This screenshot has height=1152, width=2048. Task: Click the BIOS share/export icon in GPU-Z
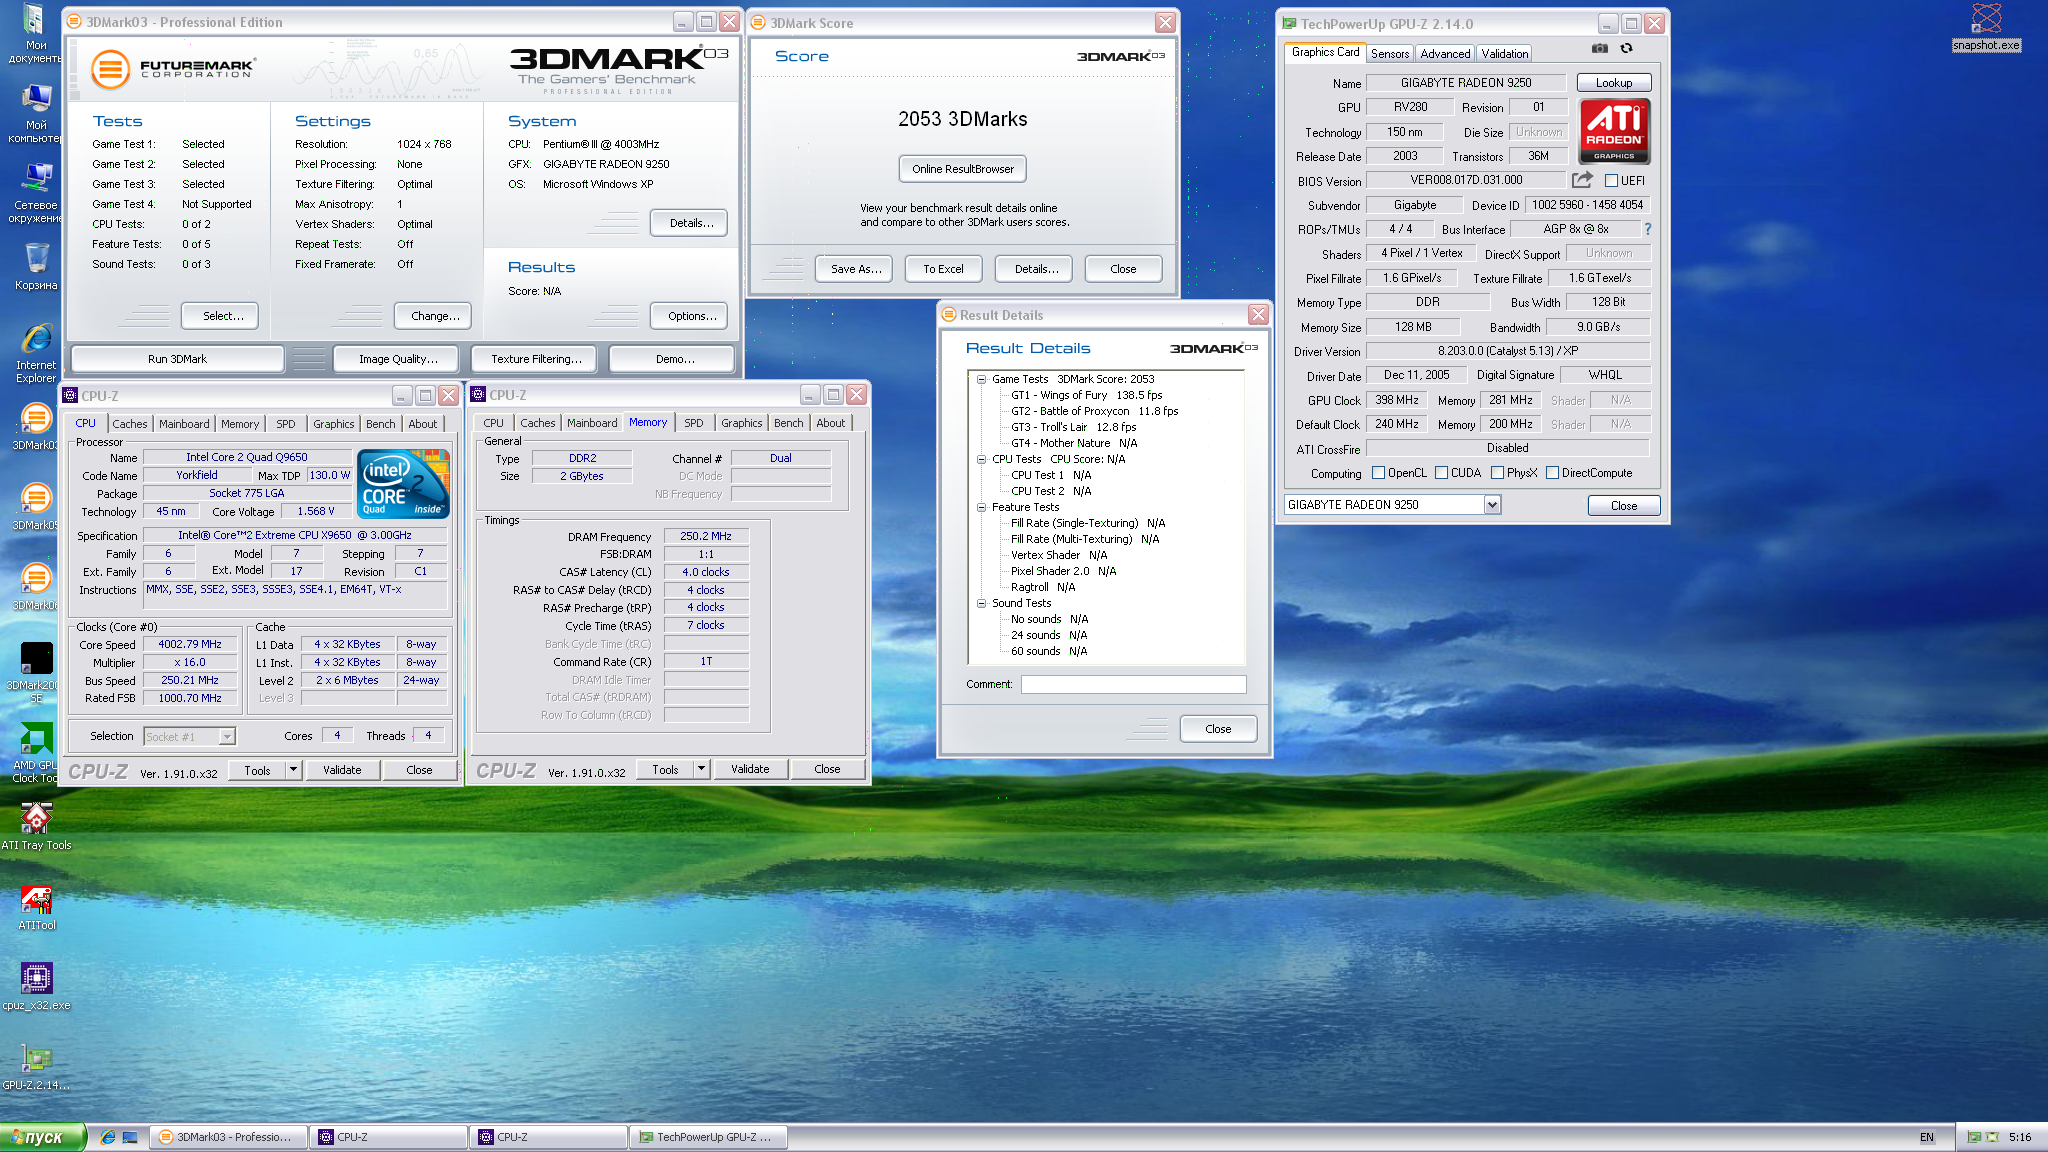pos(1582,180)
